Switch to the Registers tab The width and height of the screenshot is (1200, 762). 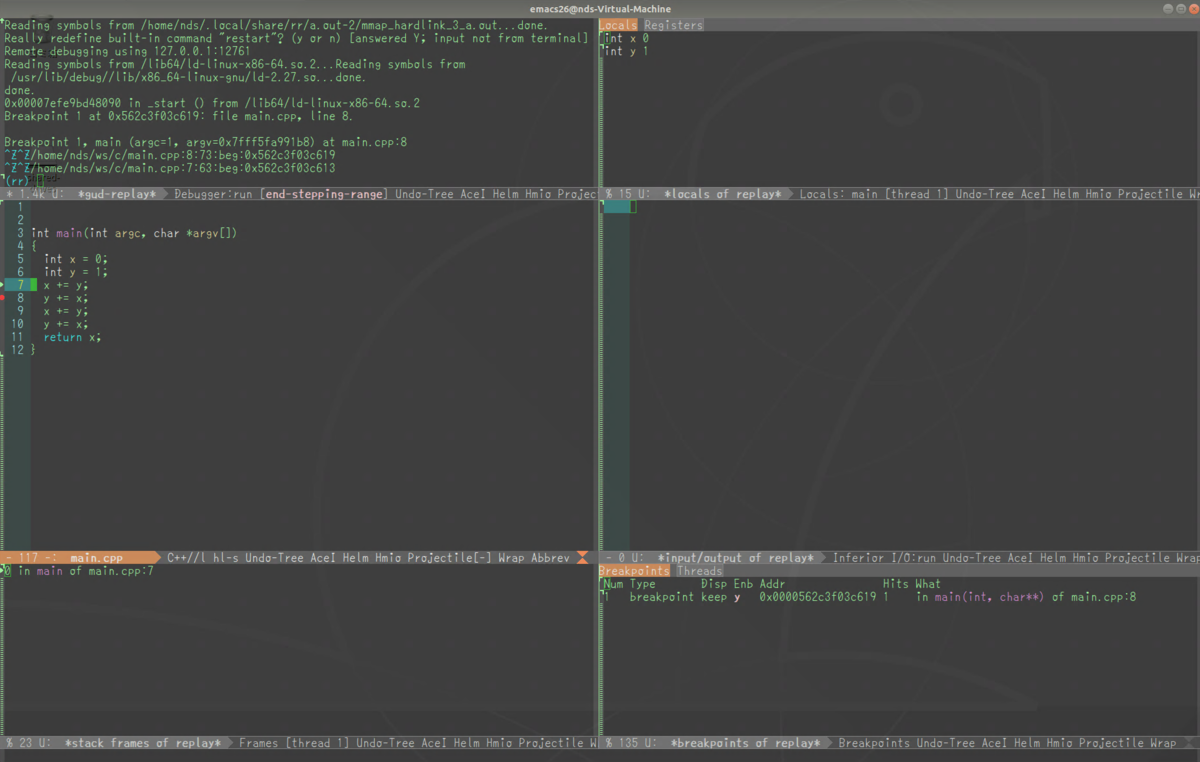point(673,25)
